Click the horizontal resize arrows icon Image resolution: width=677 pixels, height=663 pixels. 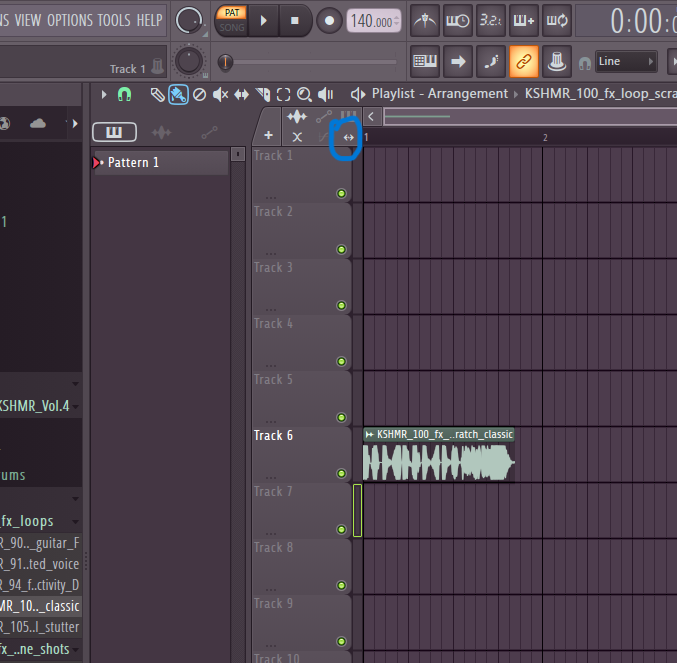348,137
